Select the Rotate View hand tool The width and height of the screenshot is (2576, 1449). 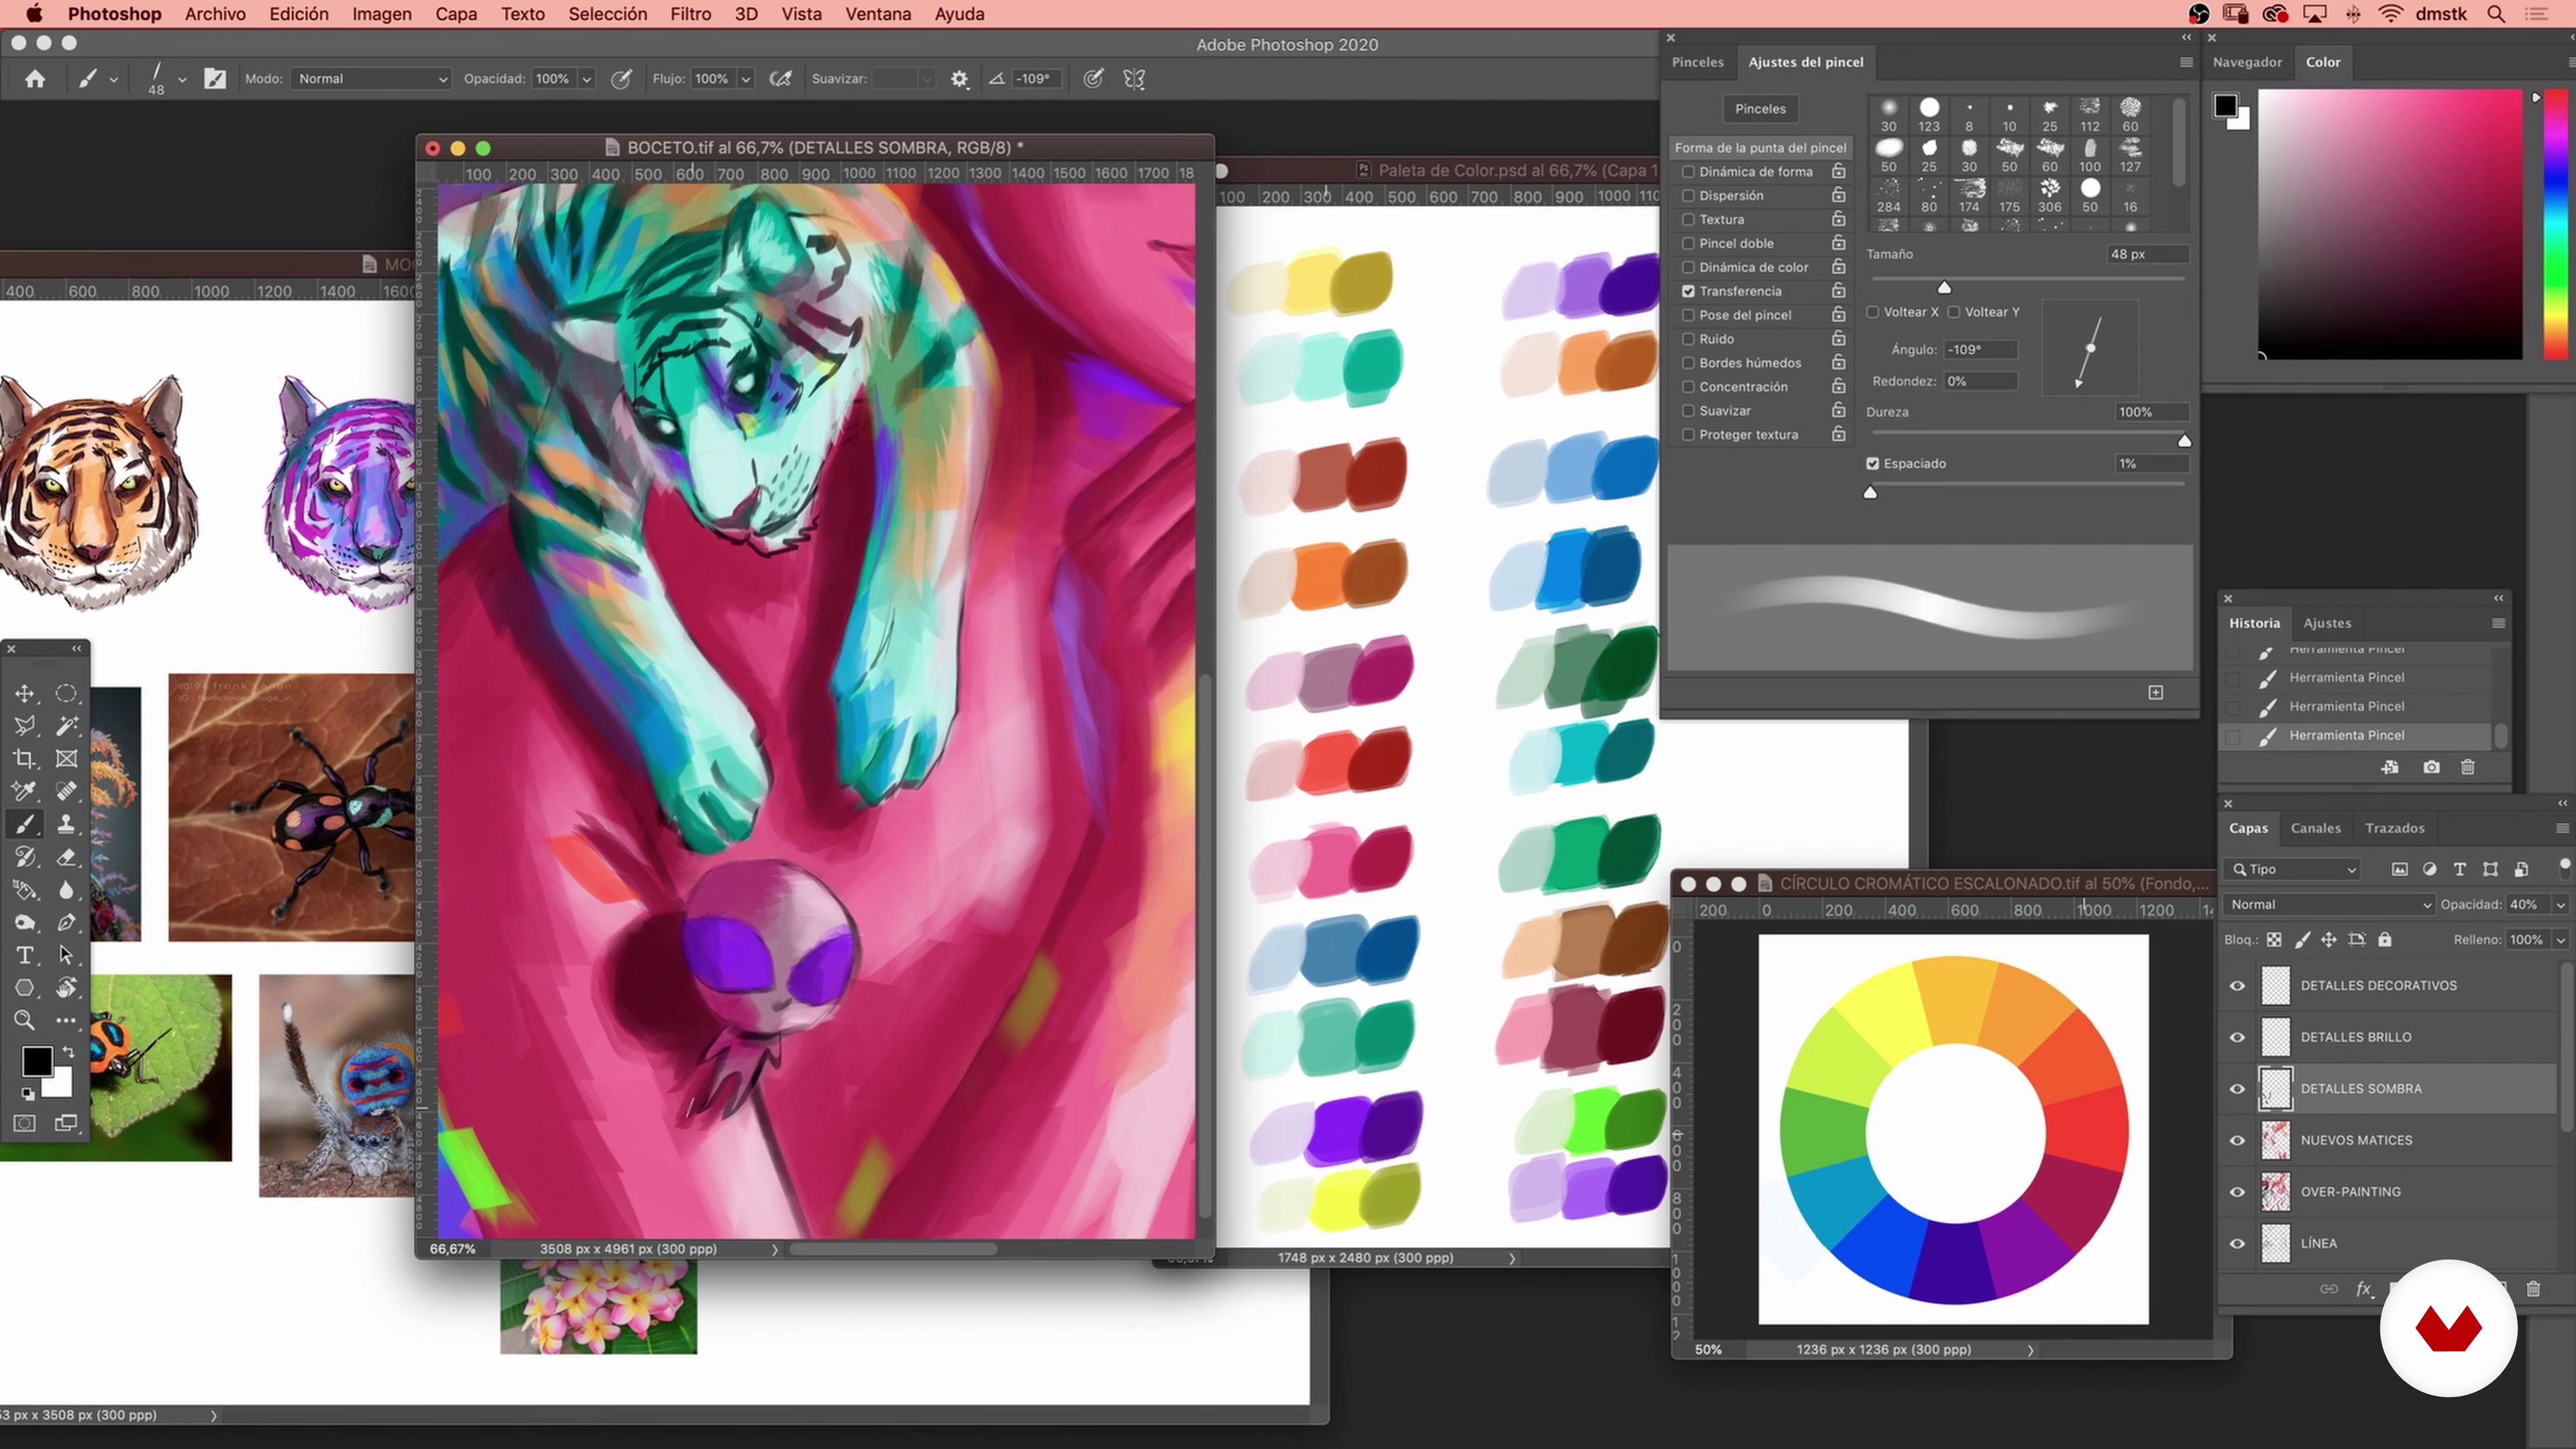point(66,988)
